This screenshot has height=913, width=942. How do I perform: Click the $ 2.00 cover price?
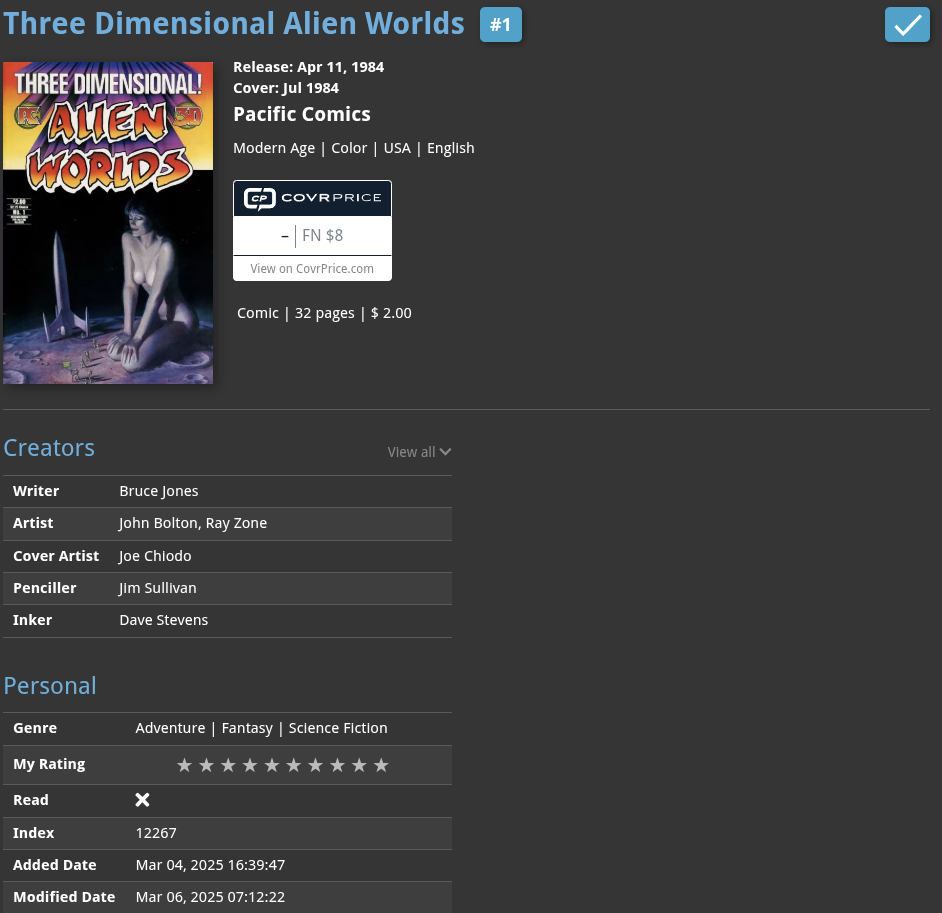[391, 314]
